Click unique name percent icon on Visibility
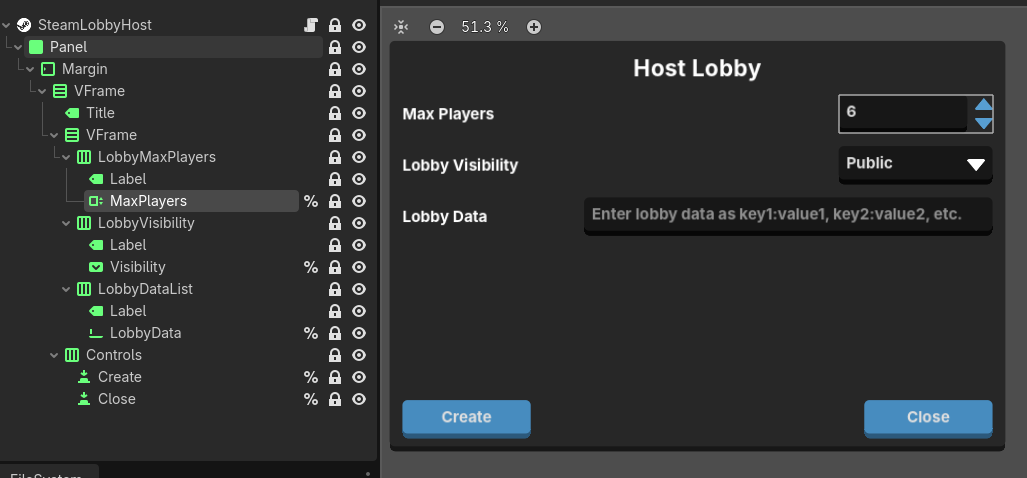The image size is (1027, 478). (311, 267)
